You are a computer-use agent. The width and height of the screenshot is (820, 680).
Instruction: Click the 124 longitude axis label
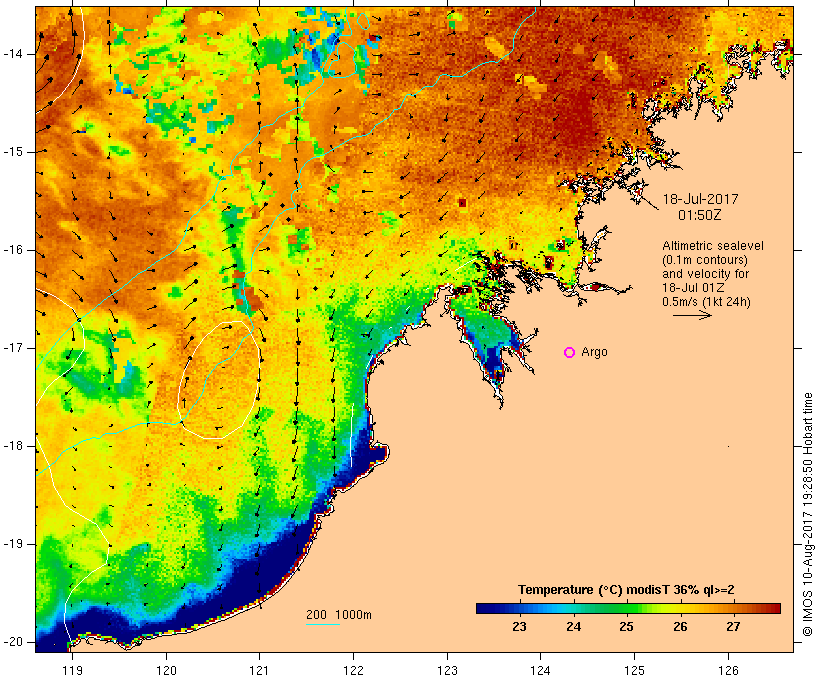540,670
